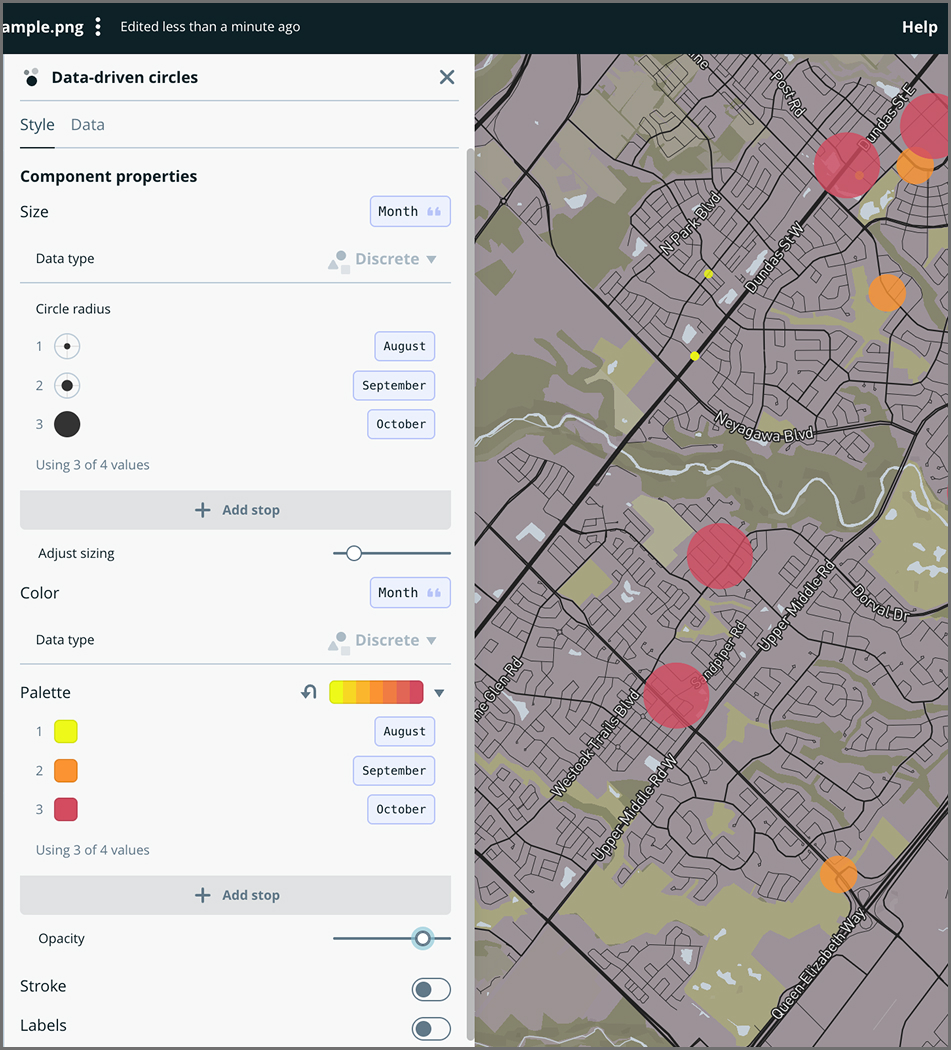Image resolution: width=951 pixels, height=1050 pixels.
Task: Click the quotes icon on the Size Month chip
Action: click(432, 211)
